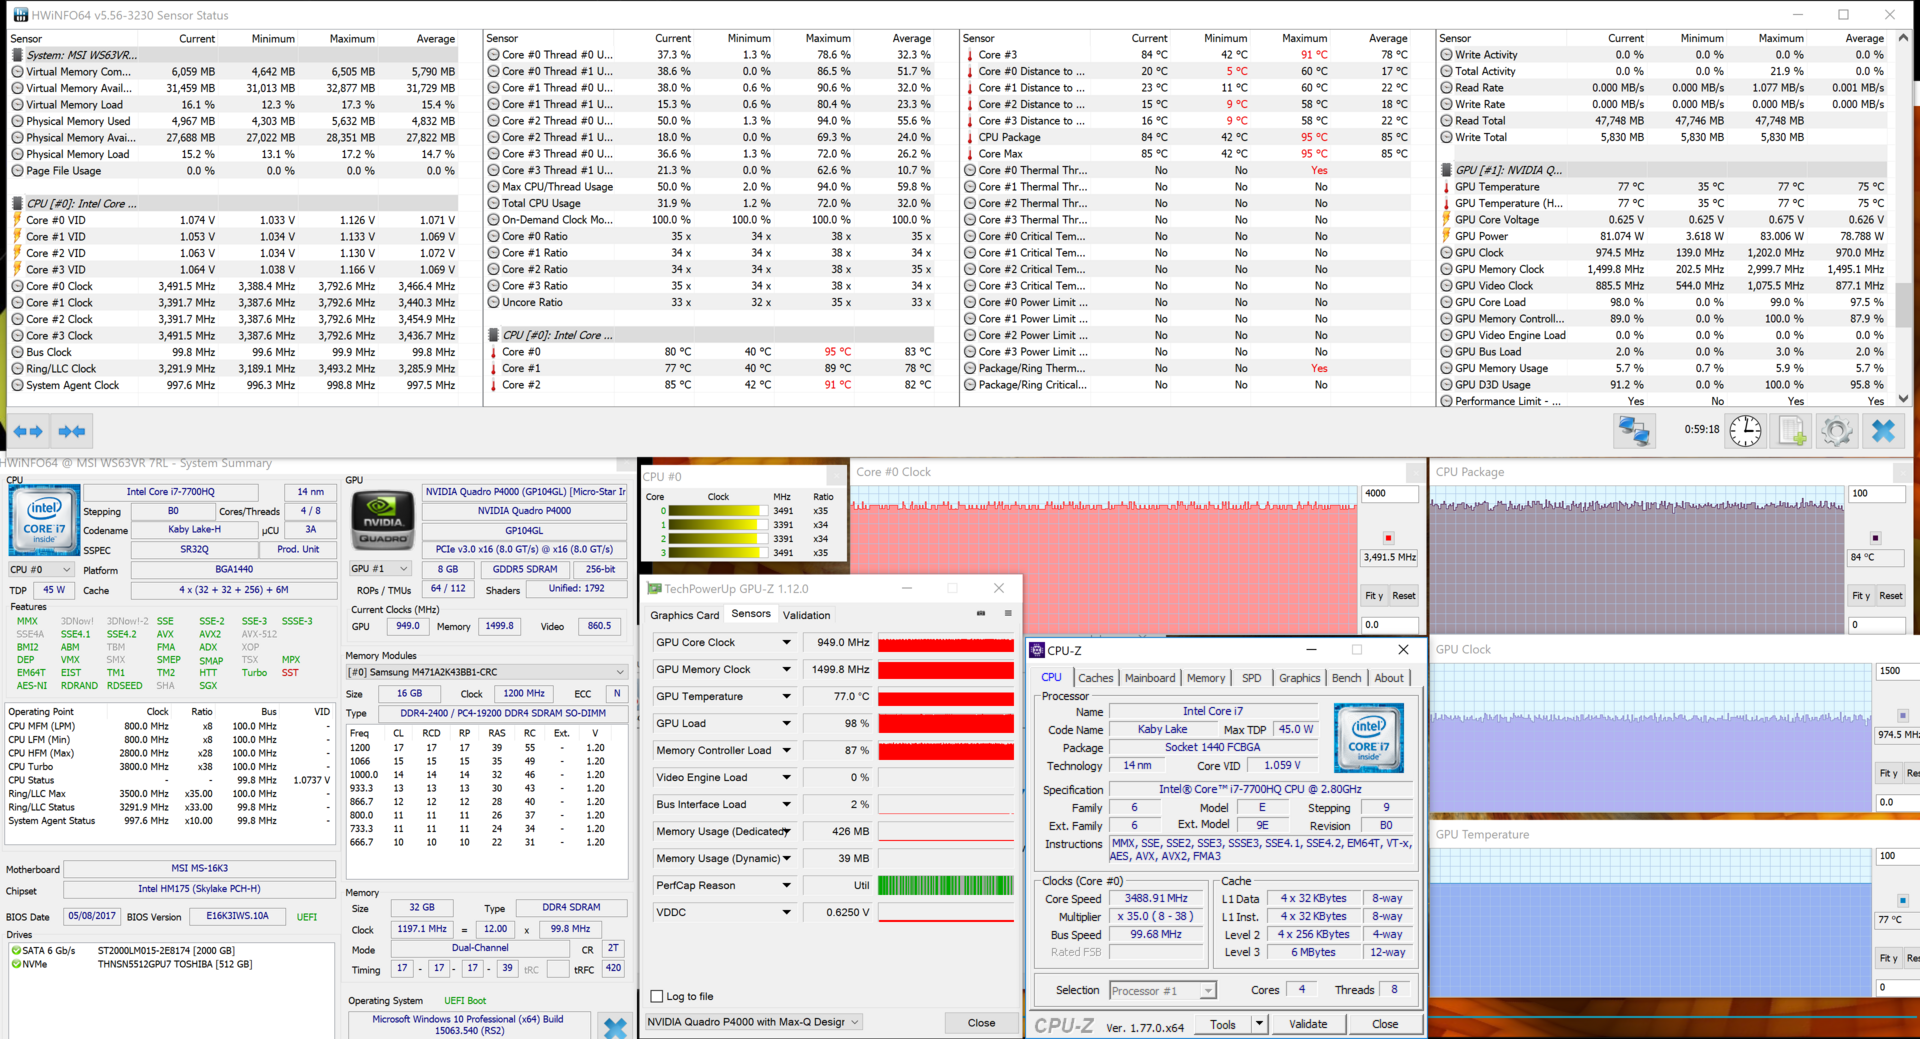Click the Total CPU Usage row in sensor list
Viewport: 1920px width, 1039px height.
pyautogui.click(x=710, y=203)
